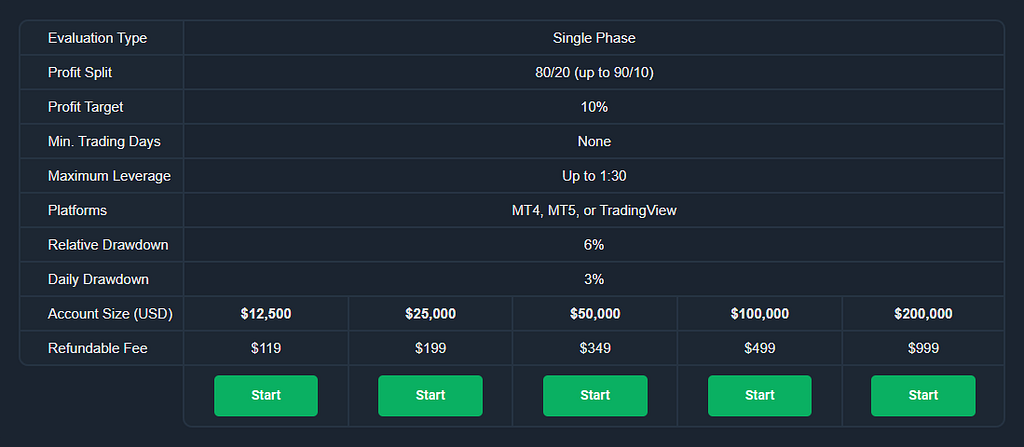Click the $119 refundable fee

[266, 348]
